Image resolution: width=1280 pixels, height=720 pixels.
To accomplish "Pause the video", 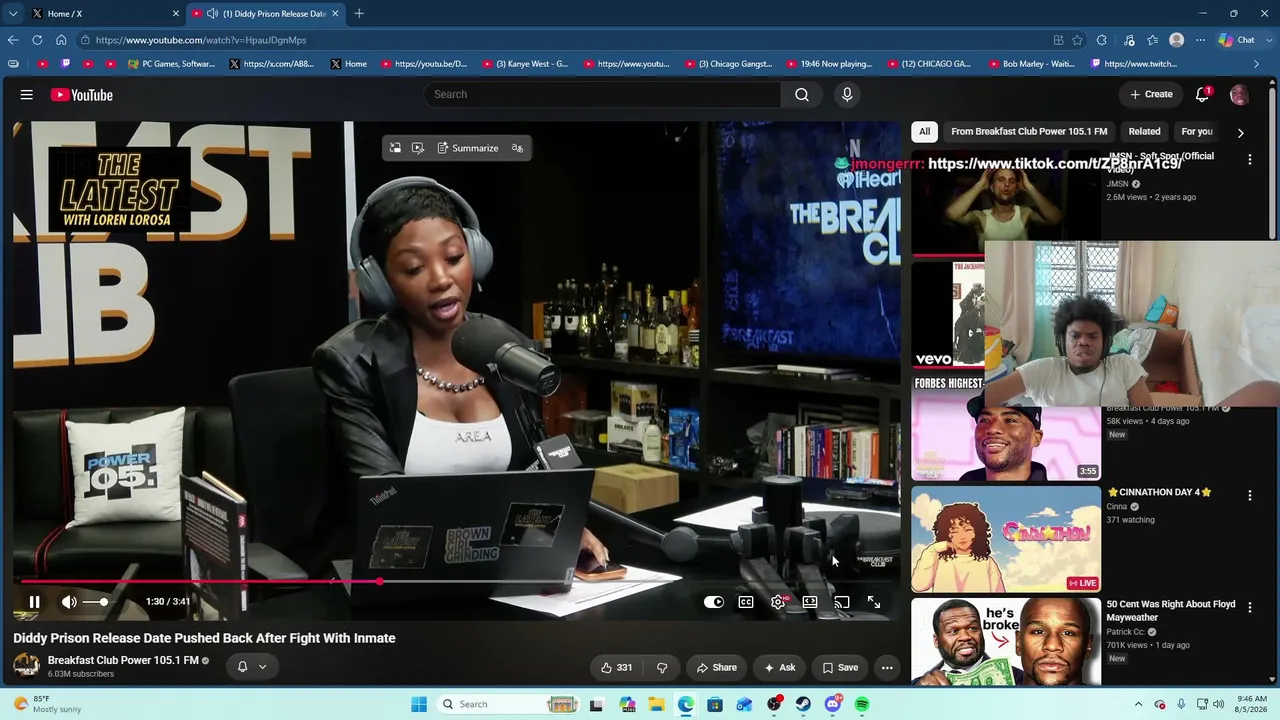I will (x=34, y=602).
